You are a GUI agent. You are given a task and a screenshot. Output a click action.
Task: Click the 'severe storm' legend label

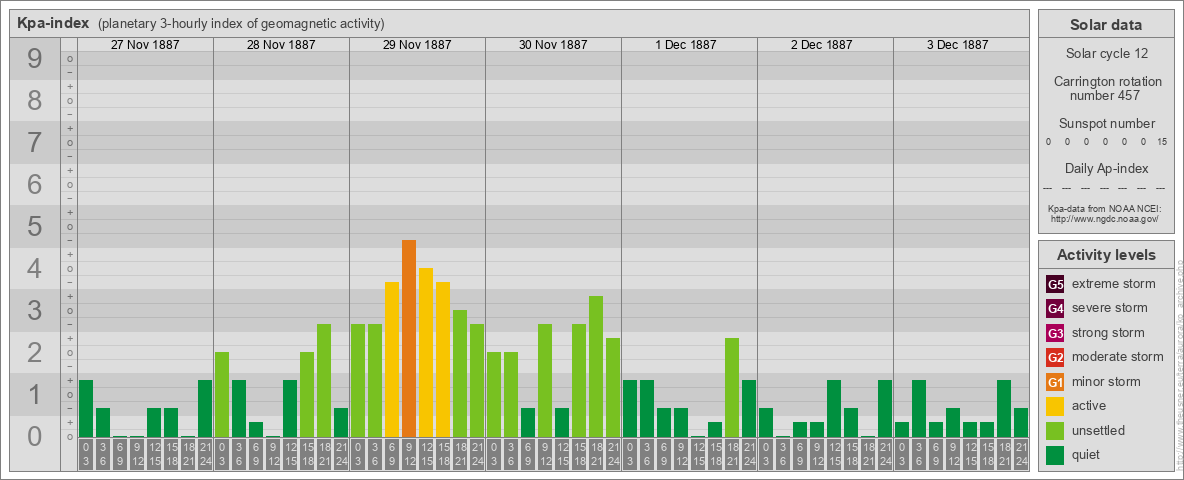tap(1110, 309)
